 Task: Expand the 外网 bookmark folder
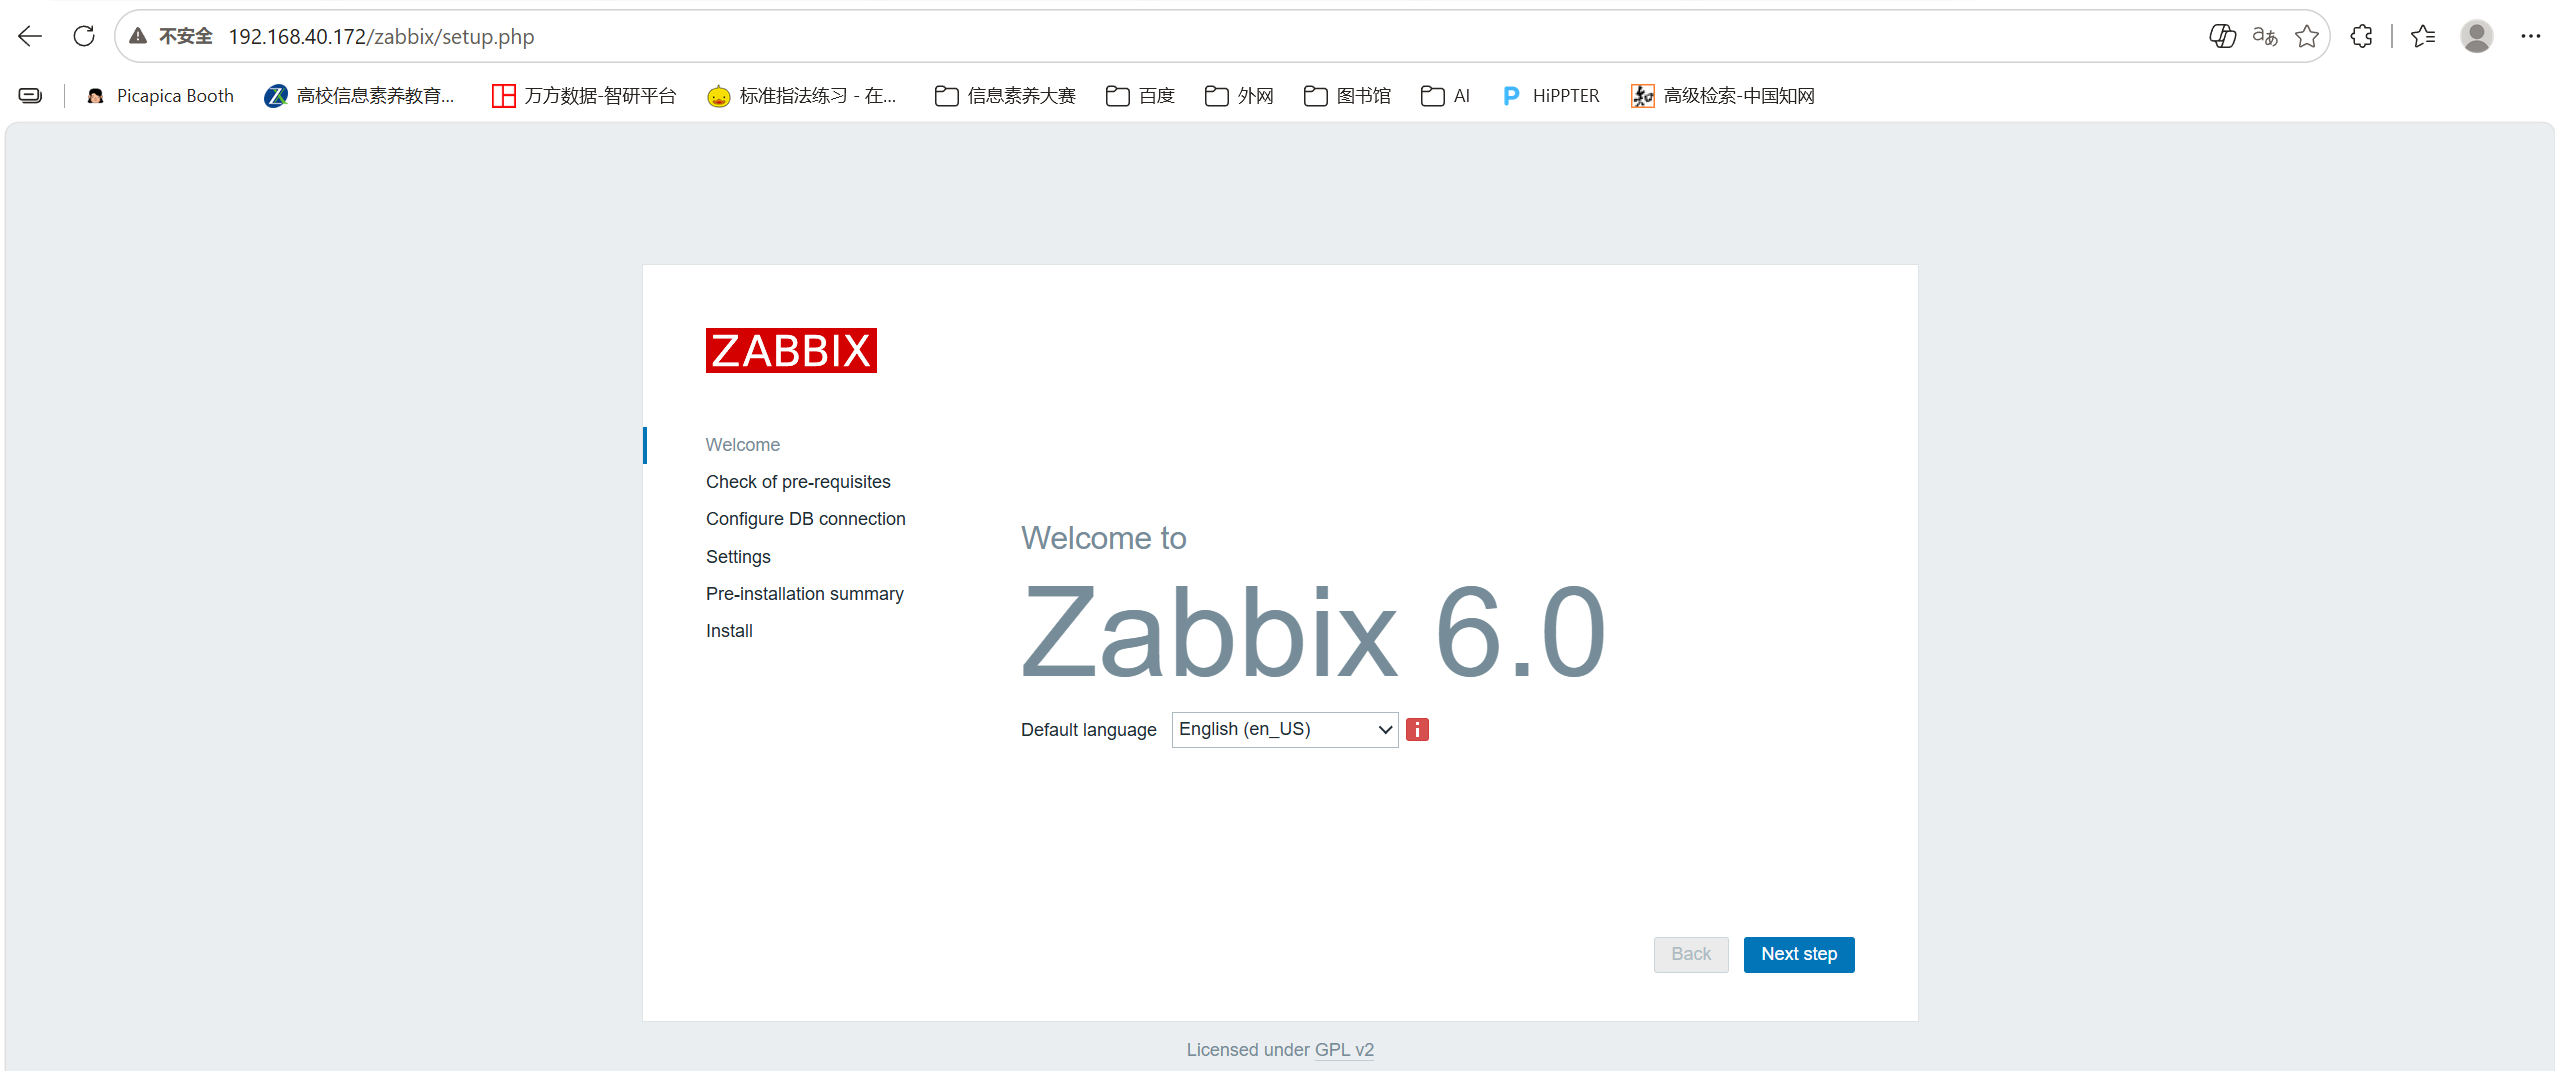[1240, 96]
